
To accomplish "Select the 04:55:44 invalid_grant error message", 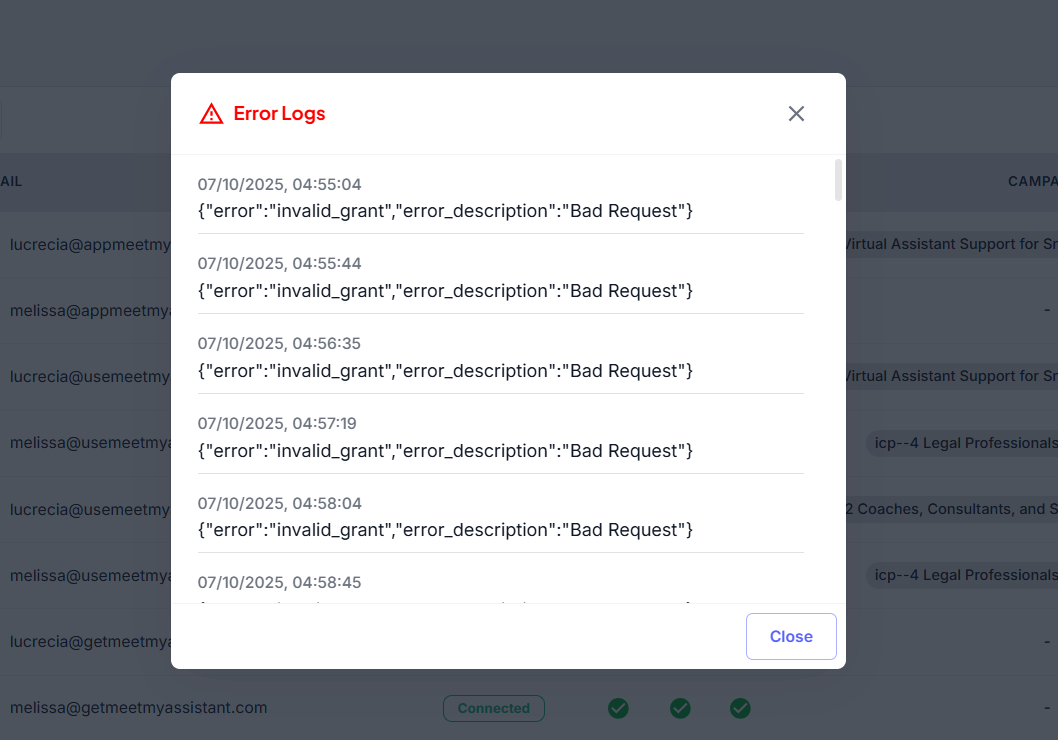I will coord(445,291).
